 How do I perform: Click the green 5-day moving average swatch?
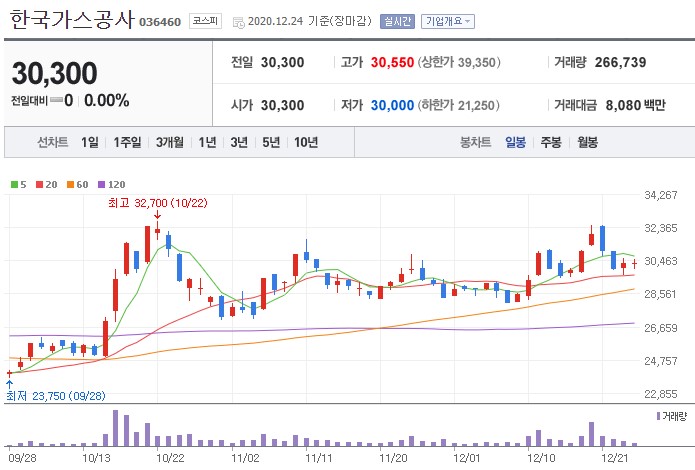(15, 184)
